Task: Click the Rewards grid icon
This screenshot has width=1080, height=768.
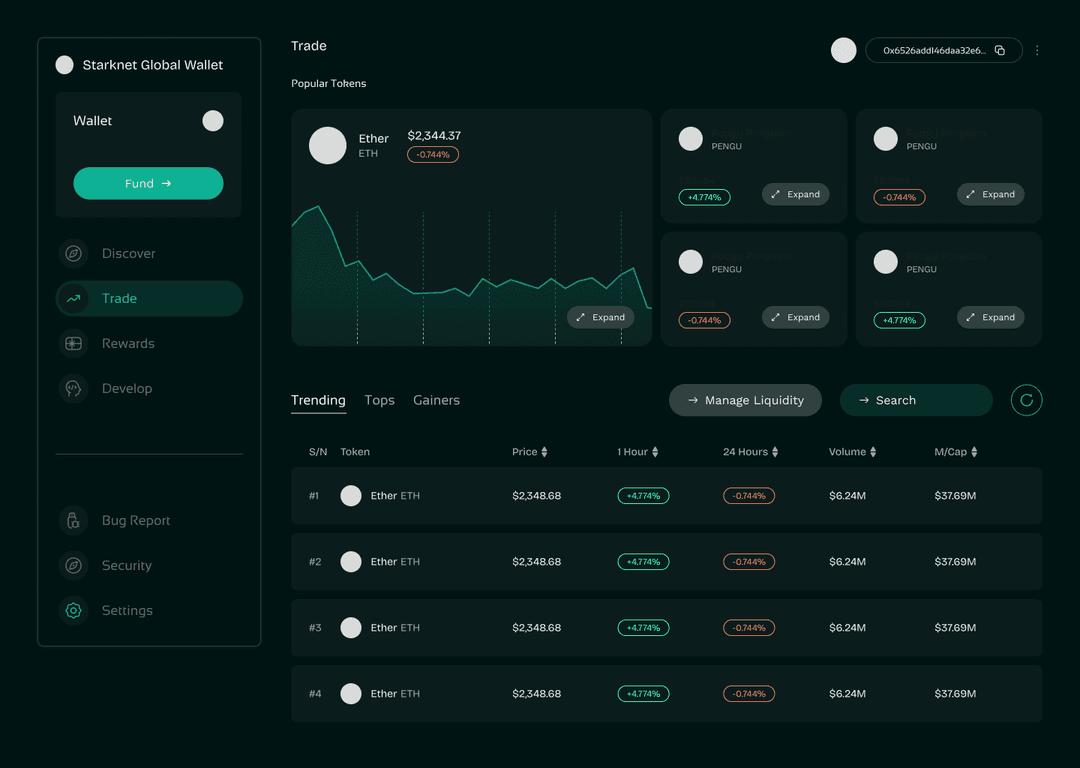Action: (73, 343)
